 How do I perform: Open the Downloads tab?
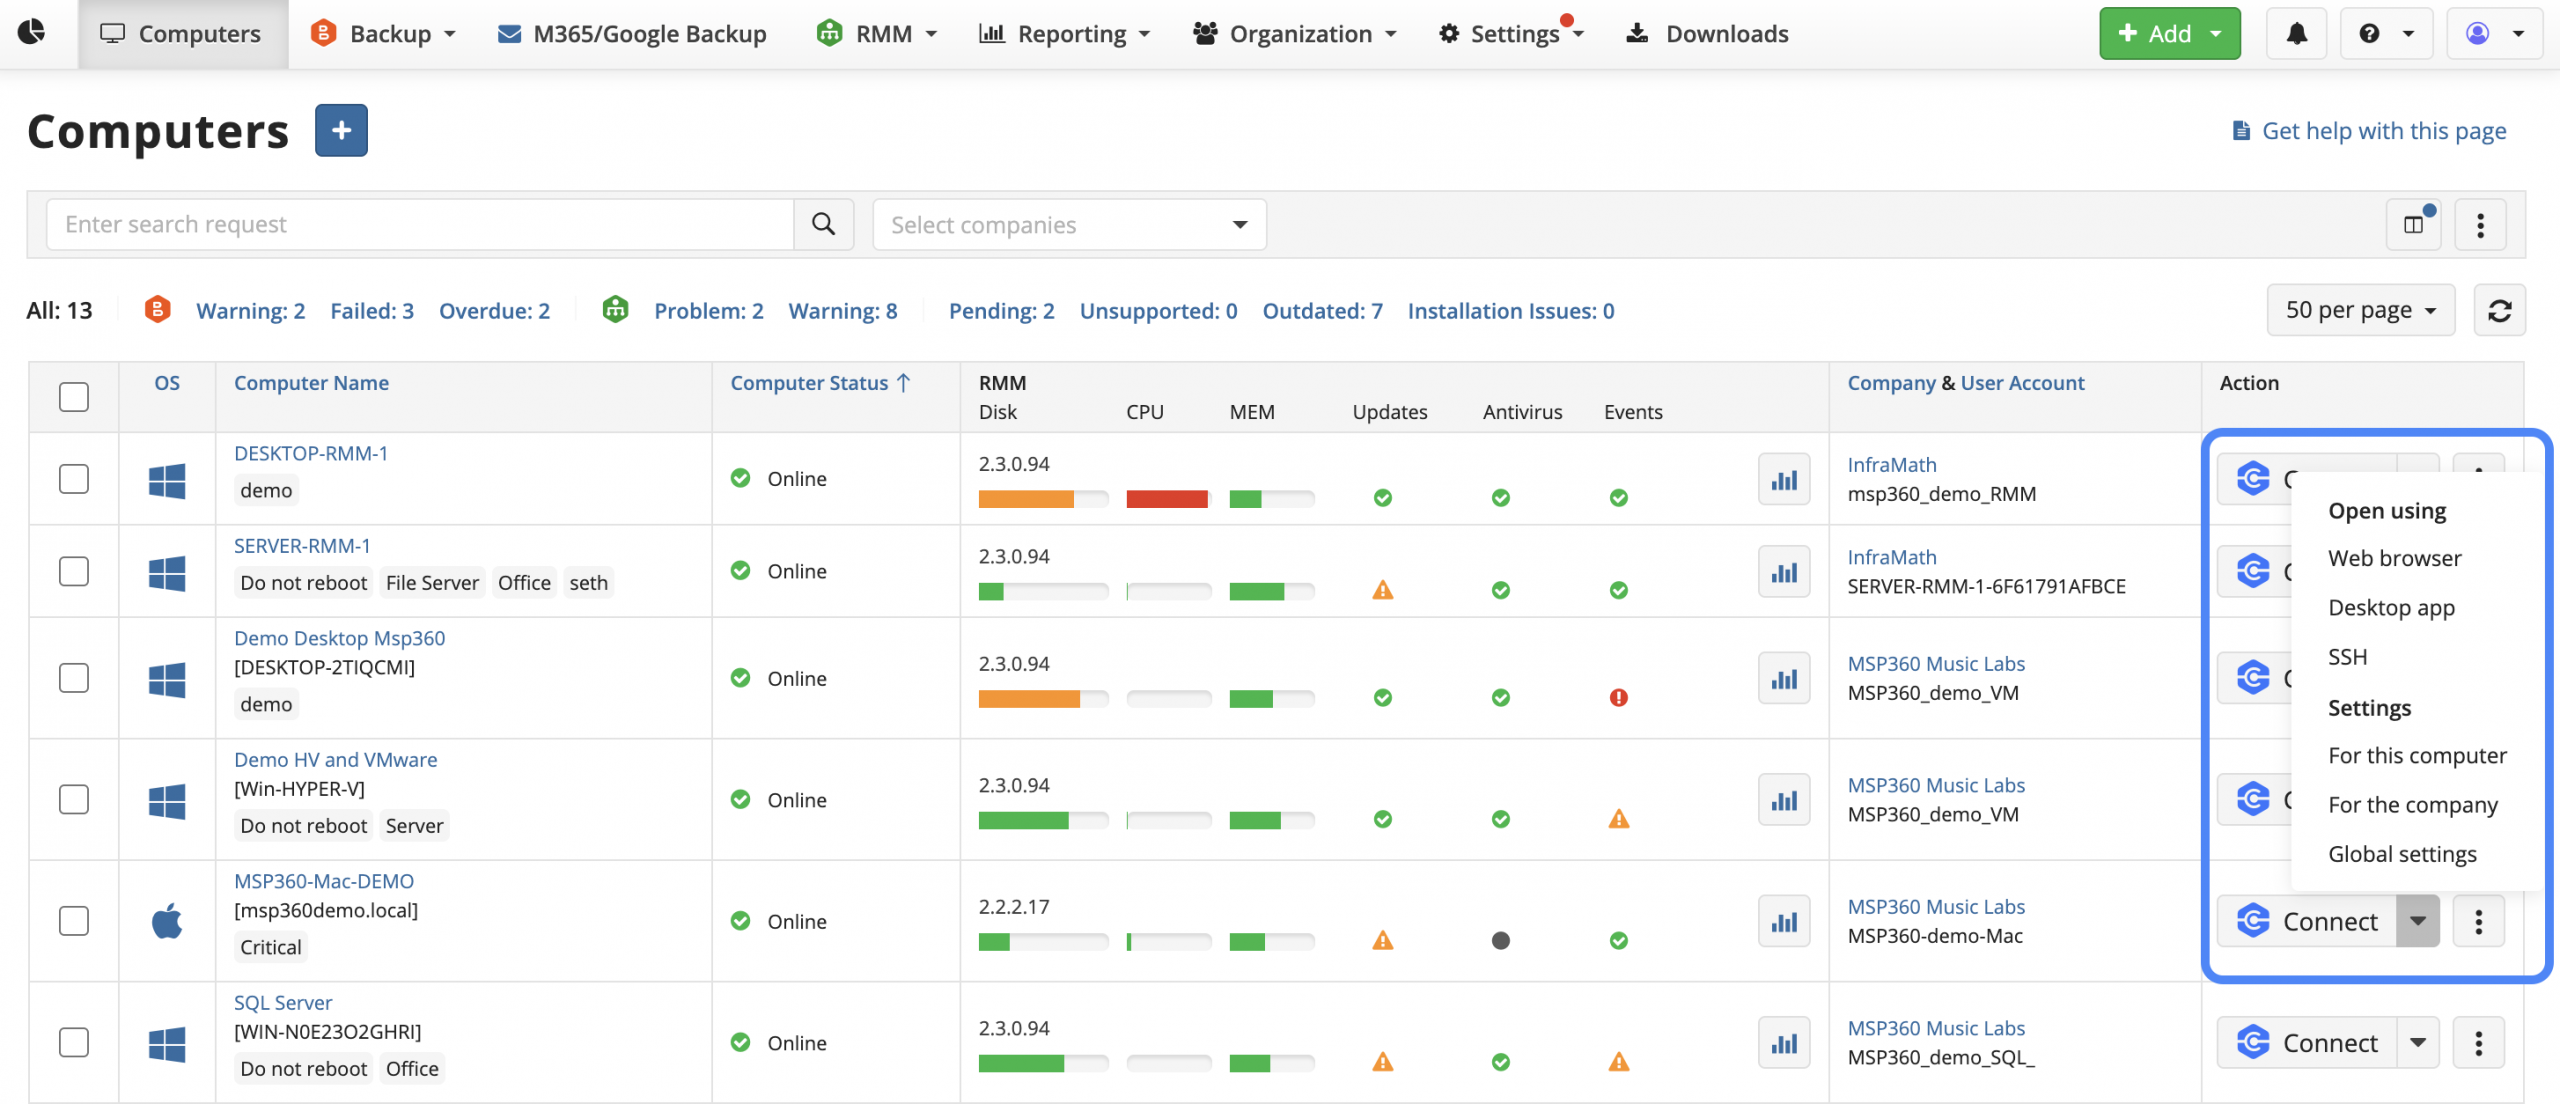point(1707,34)
